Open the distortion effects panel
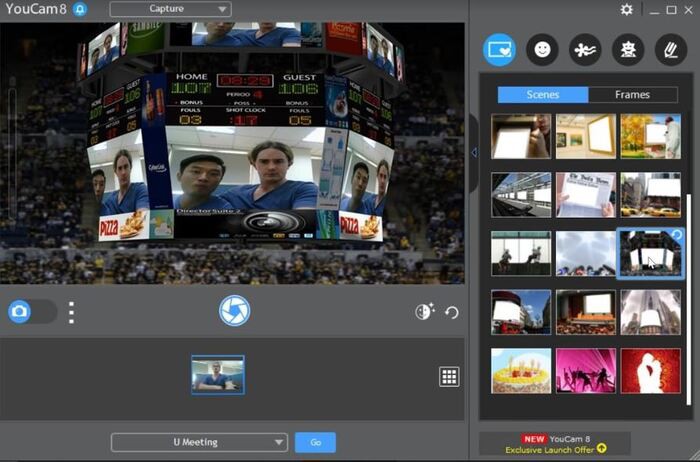This screenshot has height=462, width=700. (x=627, y=50)
